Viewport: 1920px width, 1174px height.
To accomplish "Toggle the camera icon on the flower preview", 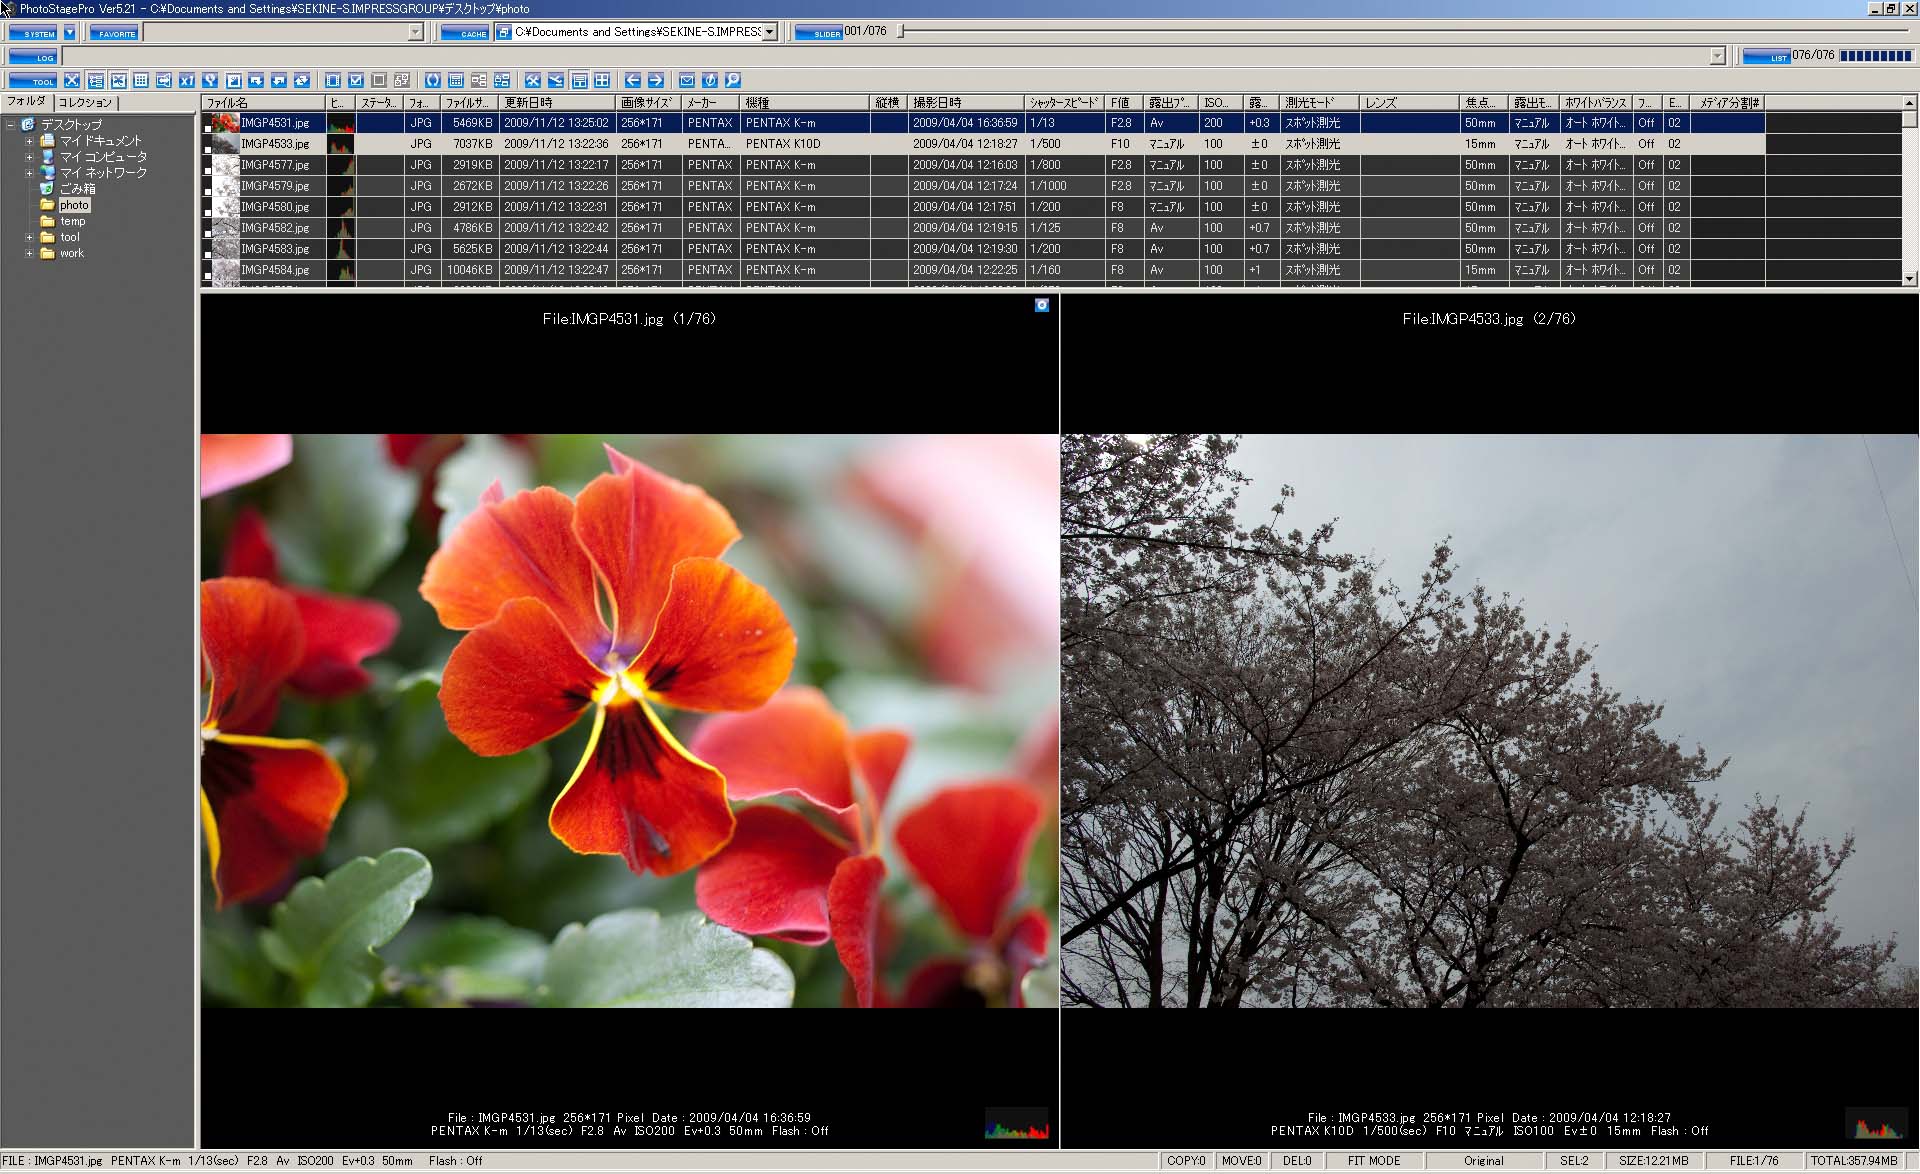I will (x=1041, y=305).
